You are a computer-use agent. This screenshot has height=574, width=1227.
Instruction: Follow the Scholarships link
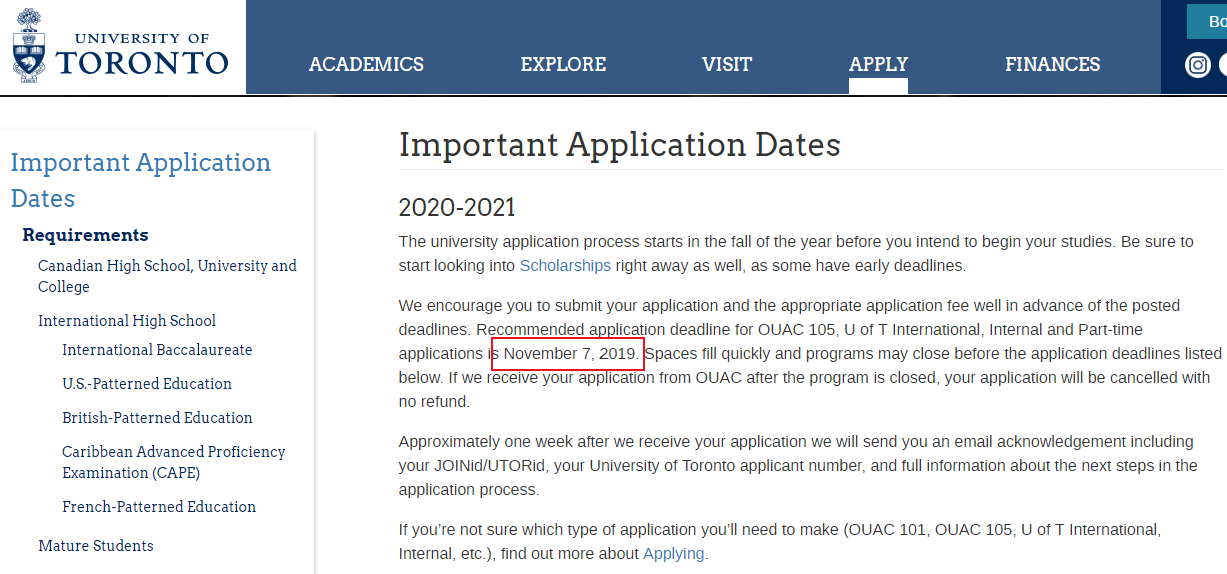click(x=565, y=266)
